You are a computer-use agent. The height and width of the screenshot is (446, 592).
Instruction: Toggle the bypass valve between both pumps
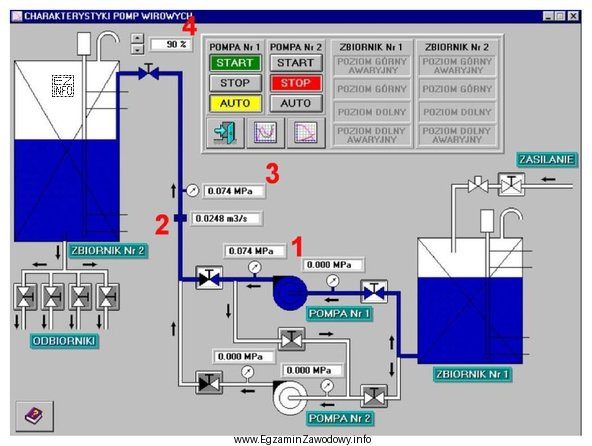click(291, 339)
